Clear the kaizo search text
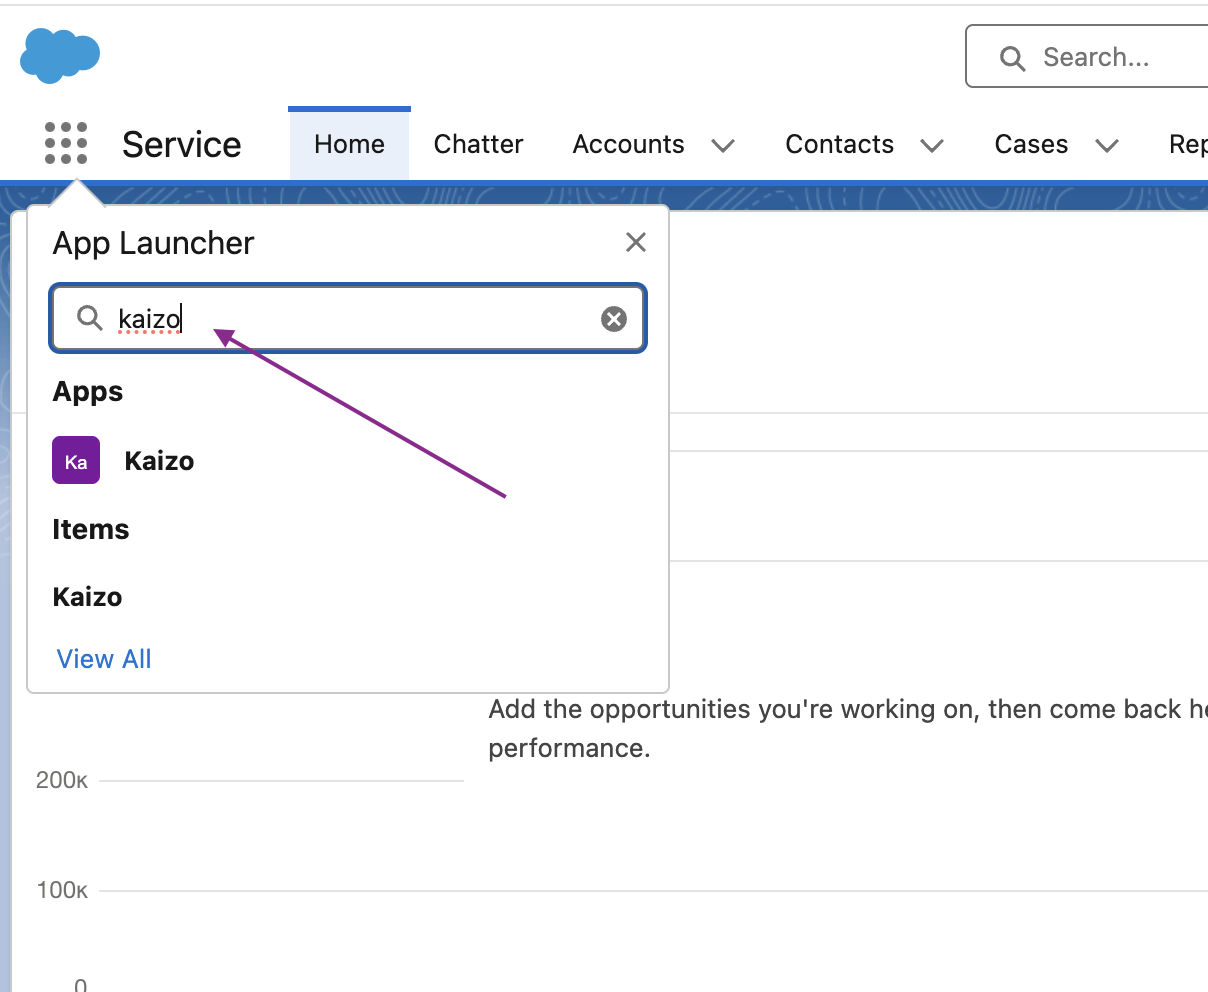The width and height of the screenshot is (1208, 992). point(614,319)
